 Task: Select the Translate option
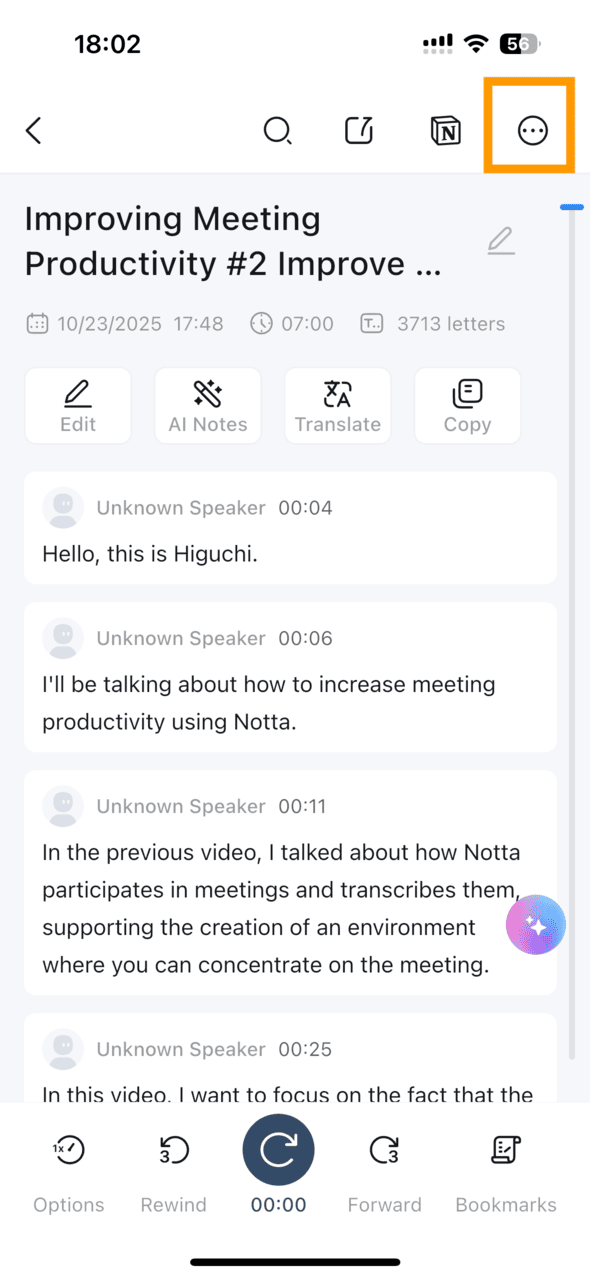338,406
